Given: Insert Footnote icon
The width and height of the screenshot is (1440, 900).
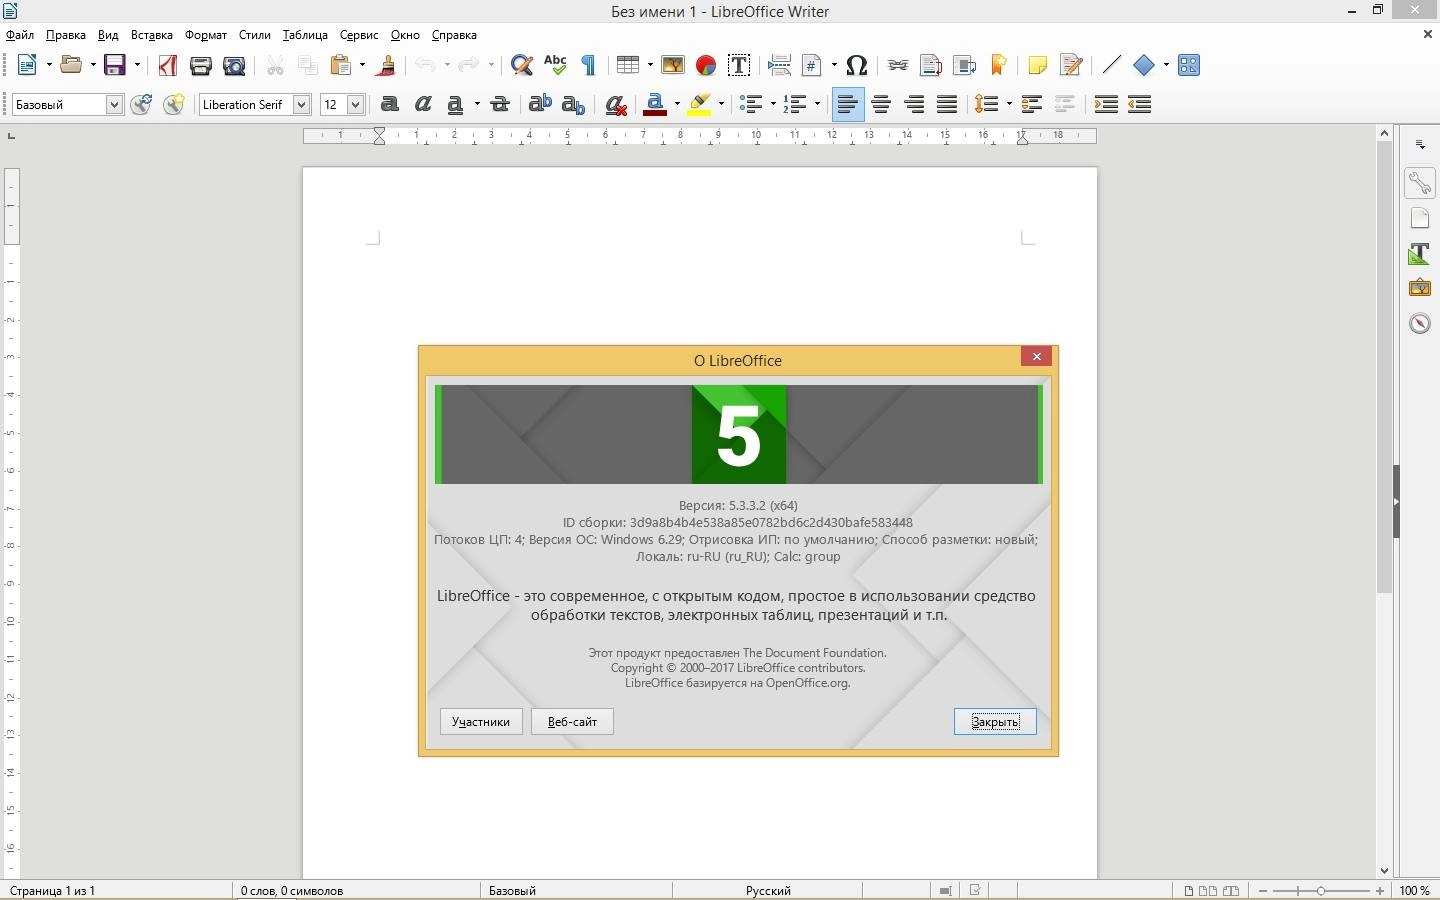Looking at the screenshot, I should 931,65.
